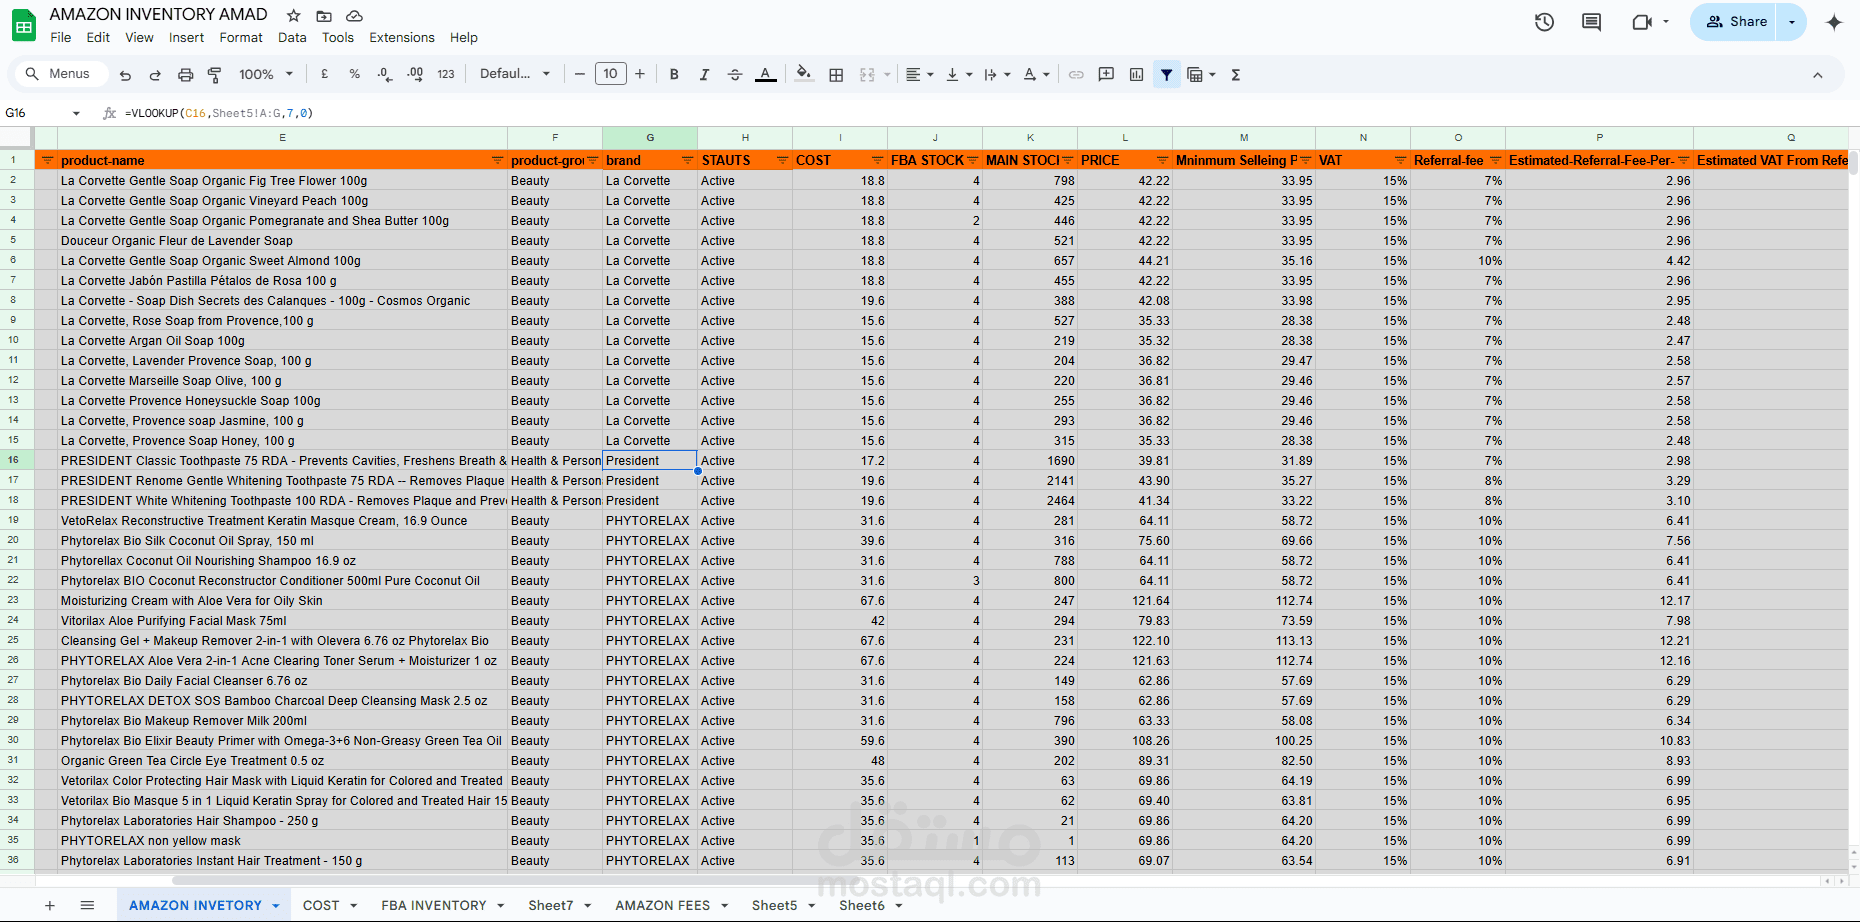Move document using folder icon
This screenshot has width=1860, height=922.
[324, 16]
